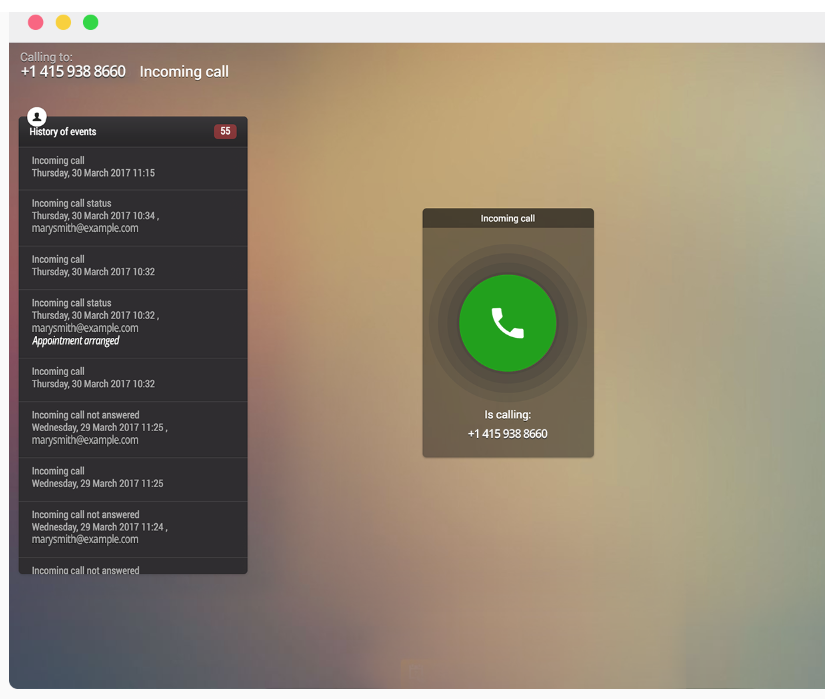Click the Incoming call status heading at top
The height and width of the screenshot is (699, 825).
click(184, 72)
